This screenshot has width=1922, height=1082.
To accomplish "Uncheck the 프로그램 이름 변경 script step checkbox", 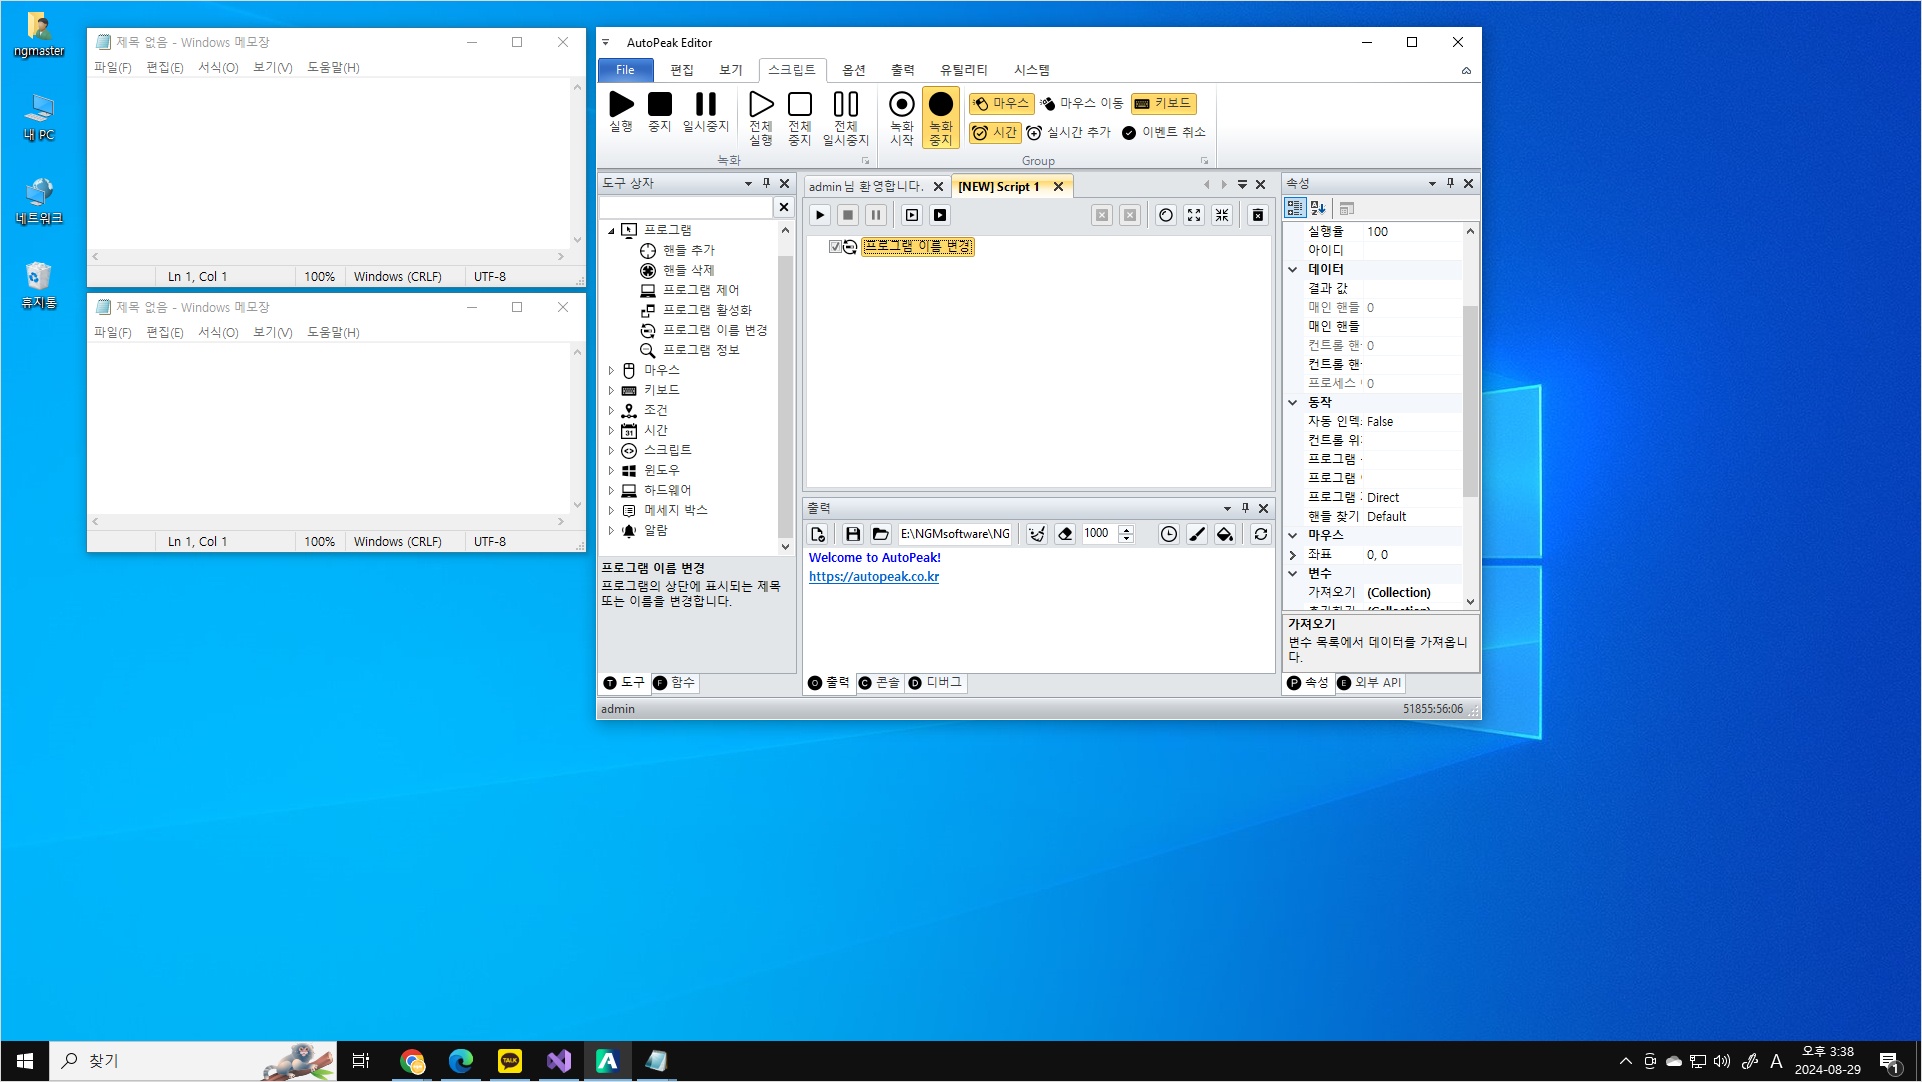I will tap(835, 247).
